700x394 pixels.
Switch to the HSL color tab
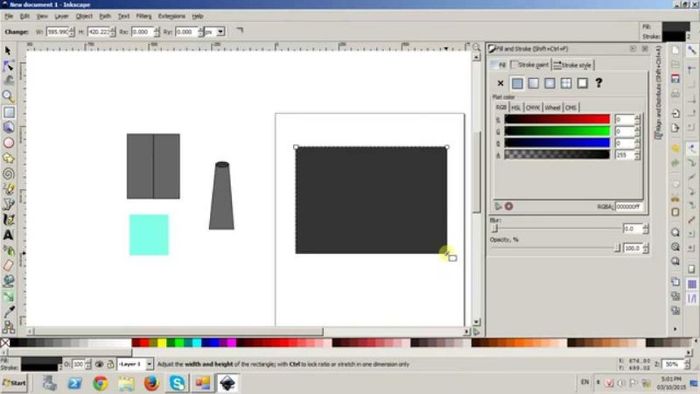click(x=516, y=108)
